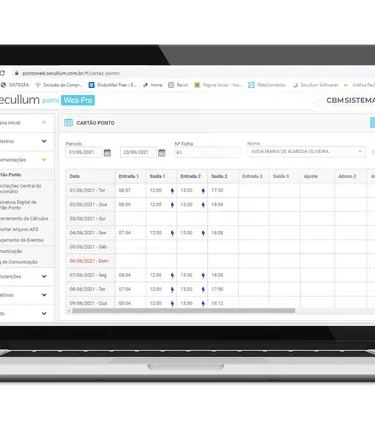Open the home bookmark
This screenshot has height=430, width=375.
pyautogui.click(x=153, y=85)
